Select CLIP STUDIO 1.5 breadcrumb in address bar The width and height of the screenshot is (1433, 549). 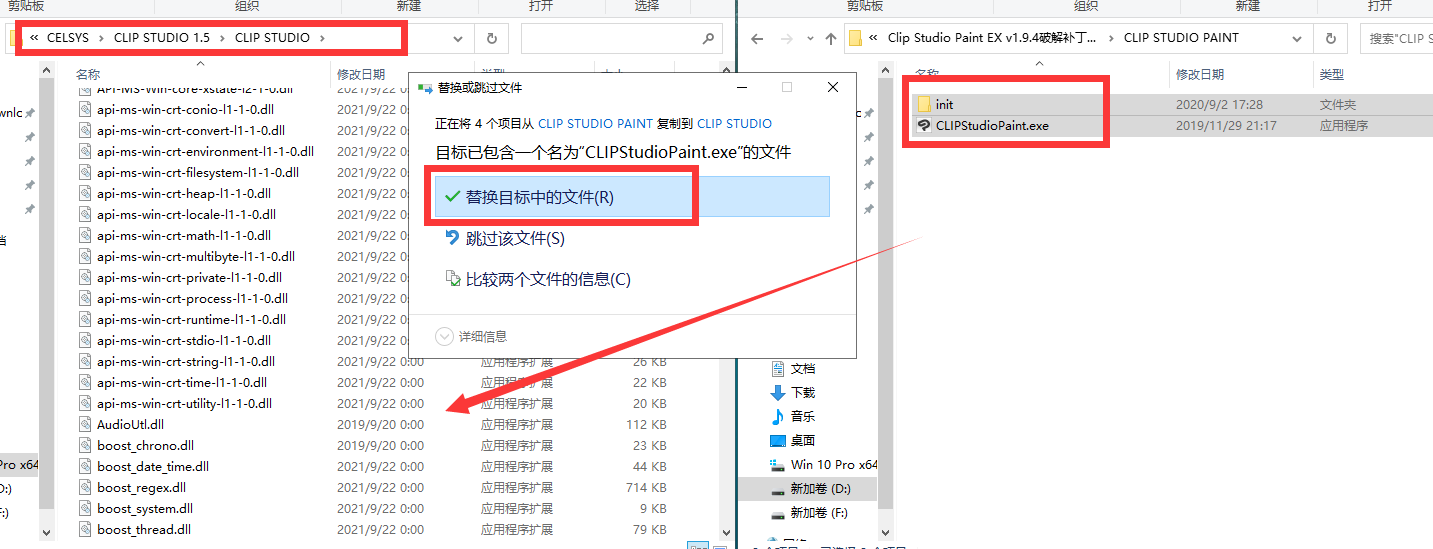[x=162, y=38]
